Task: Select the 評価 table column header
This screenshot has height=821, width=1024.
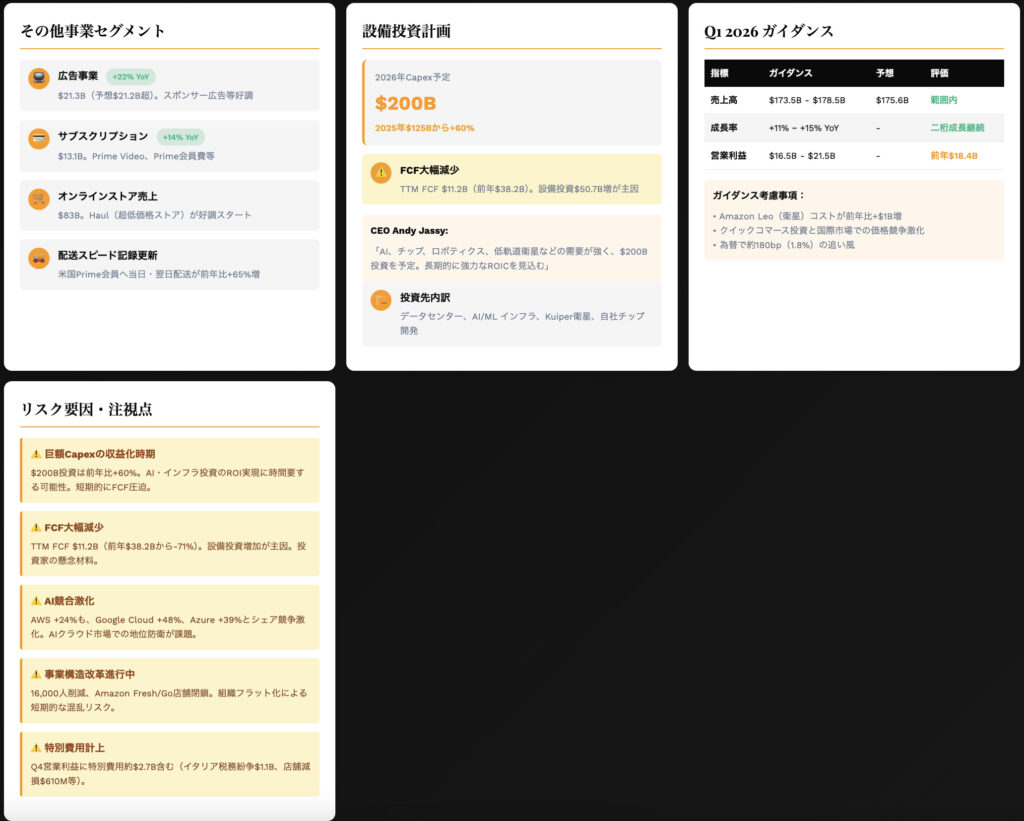Action: click(939, 73)
